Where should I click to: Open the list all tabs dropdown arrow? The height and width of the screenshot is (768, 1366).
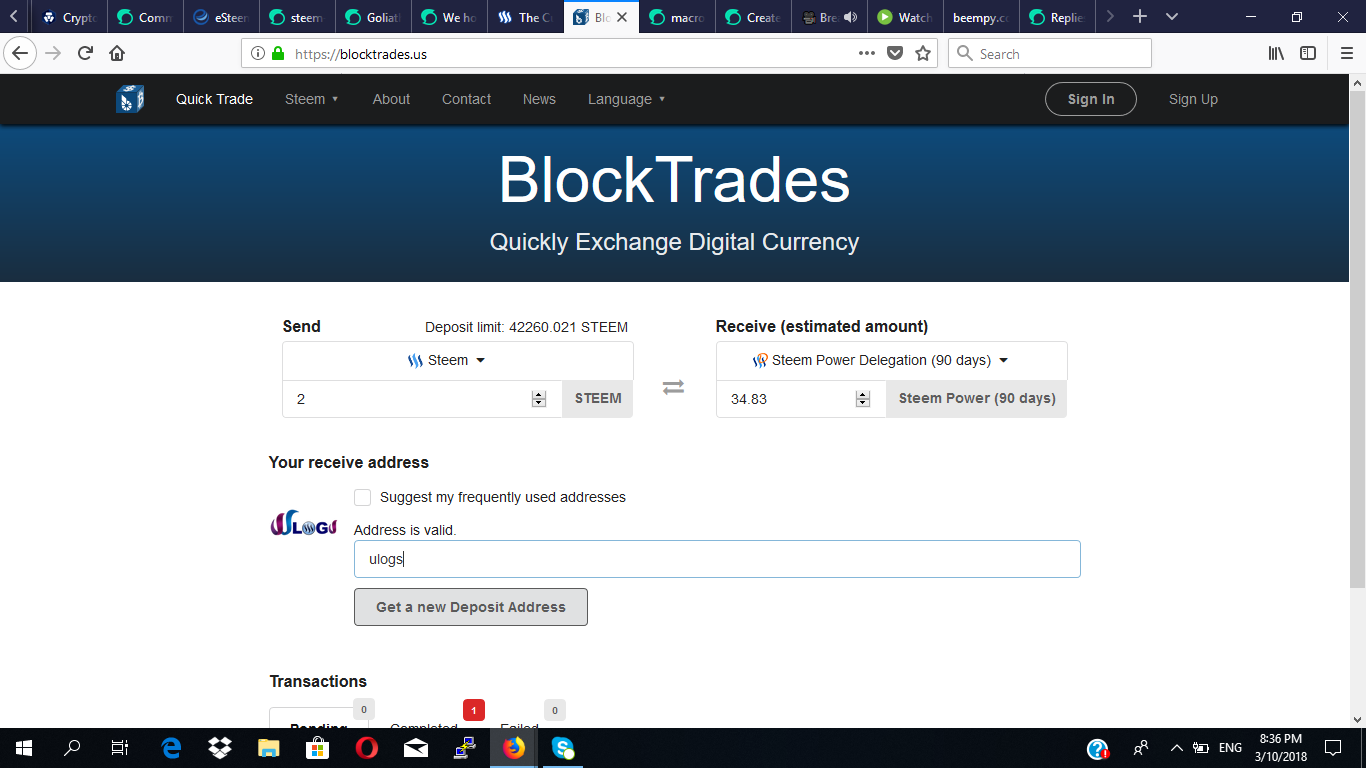(x=1172, y=17)
